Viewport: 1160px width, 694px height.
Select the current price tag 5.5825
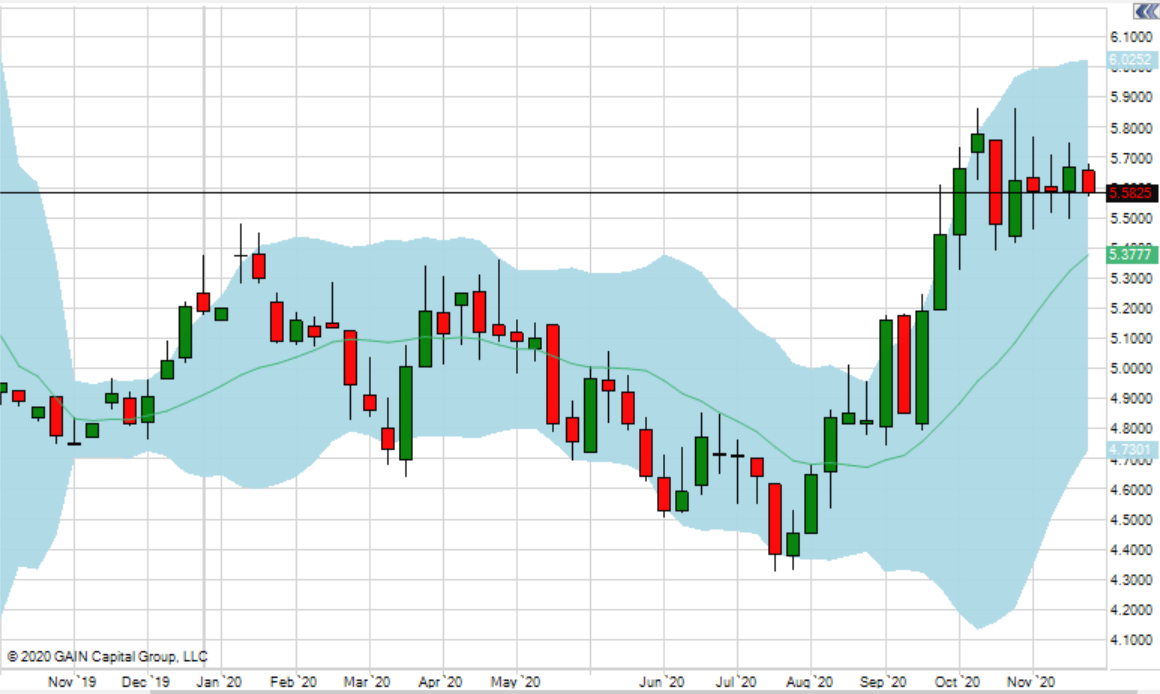click(1131, 193)
